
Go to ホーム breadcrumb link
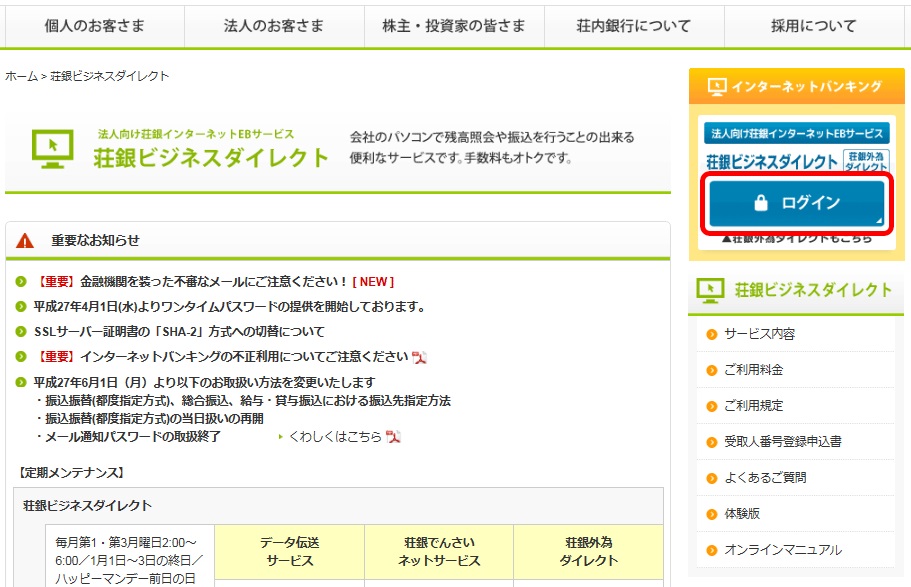[x=21, y=76]
